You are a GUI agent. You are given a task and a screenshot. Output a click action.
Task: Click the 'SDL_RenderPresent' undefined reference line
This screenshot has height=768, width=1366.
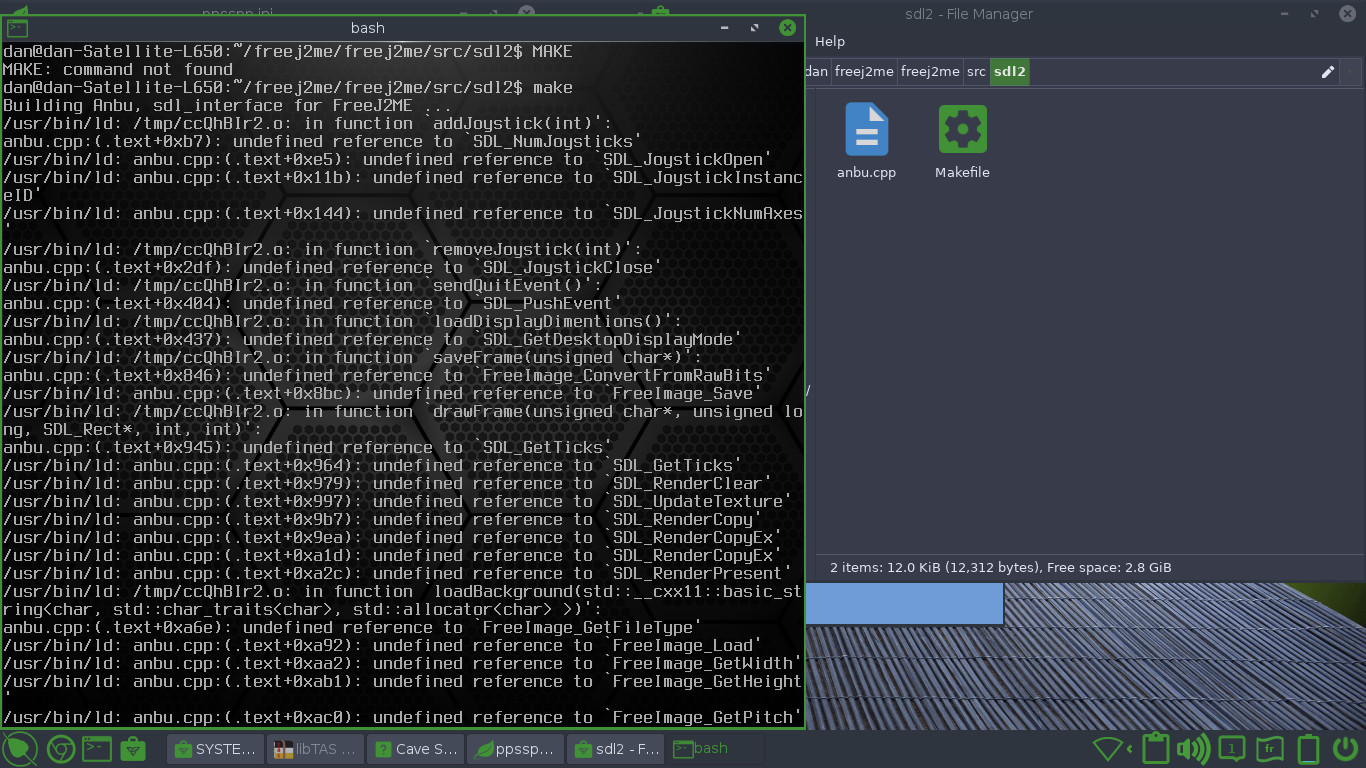point(398,573)
